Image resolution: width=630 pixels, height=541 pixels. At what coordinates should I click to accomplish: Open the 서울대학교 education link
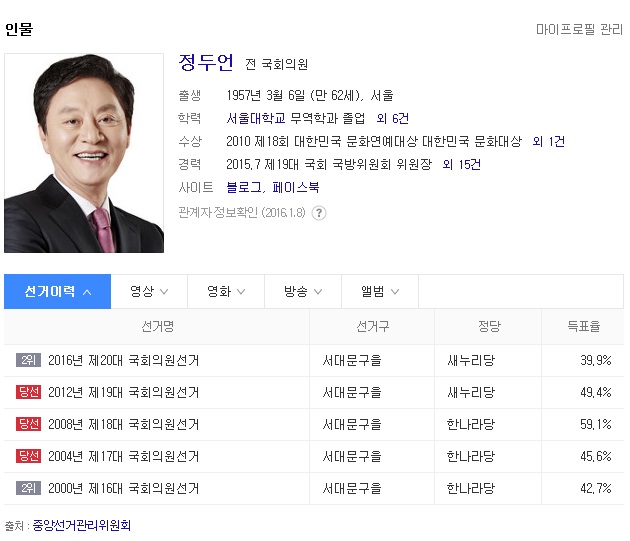point(256,118)
